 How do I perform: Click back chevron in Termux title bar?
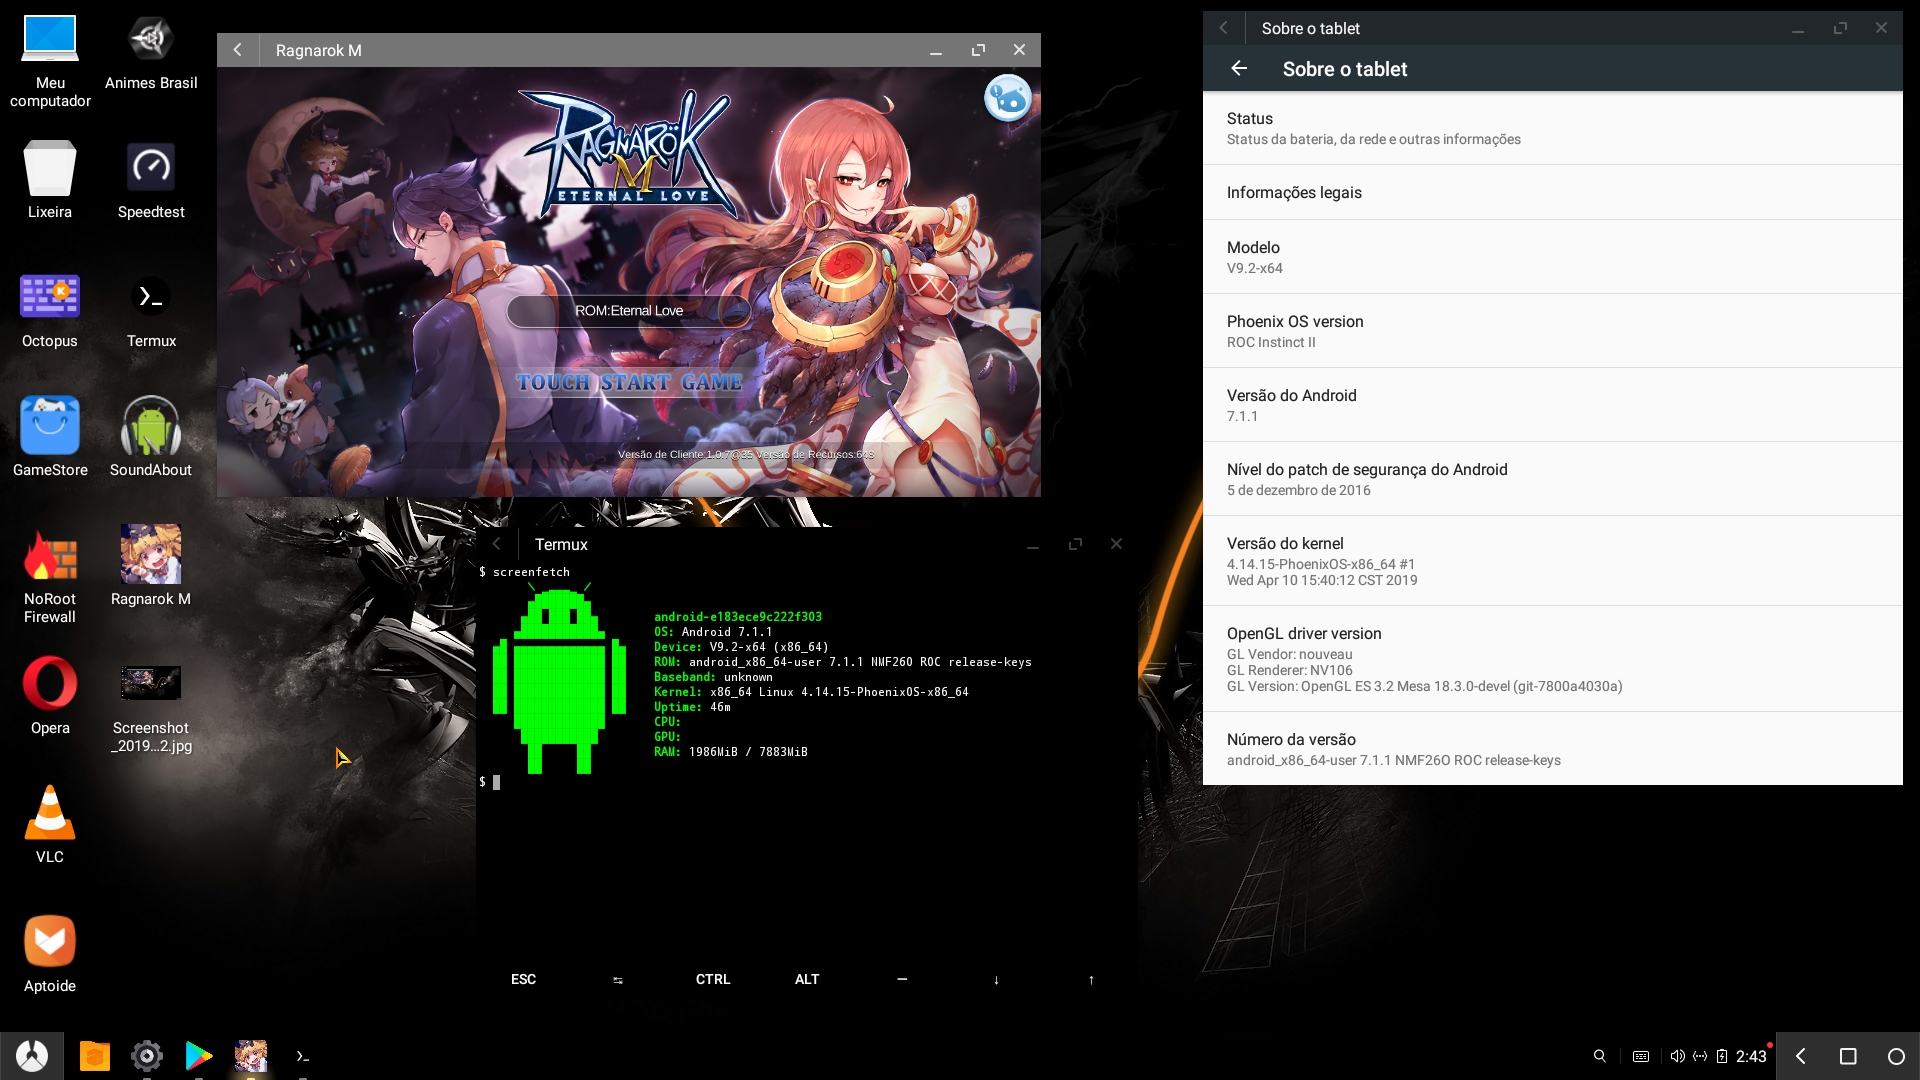pos(496,544)
